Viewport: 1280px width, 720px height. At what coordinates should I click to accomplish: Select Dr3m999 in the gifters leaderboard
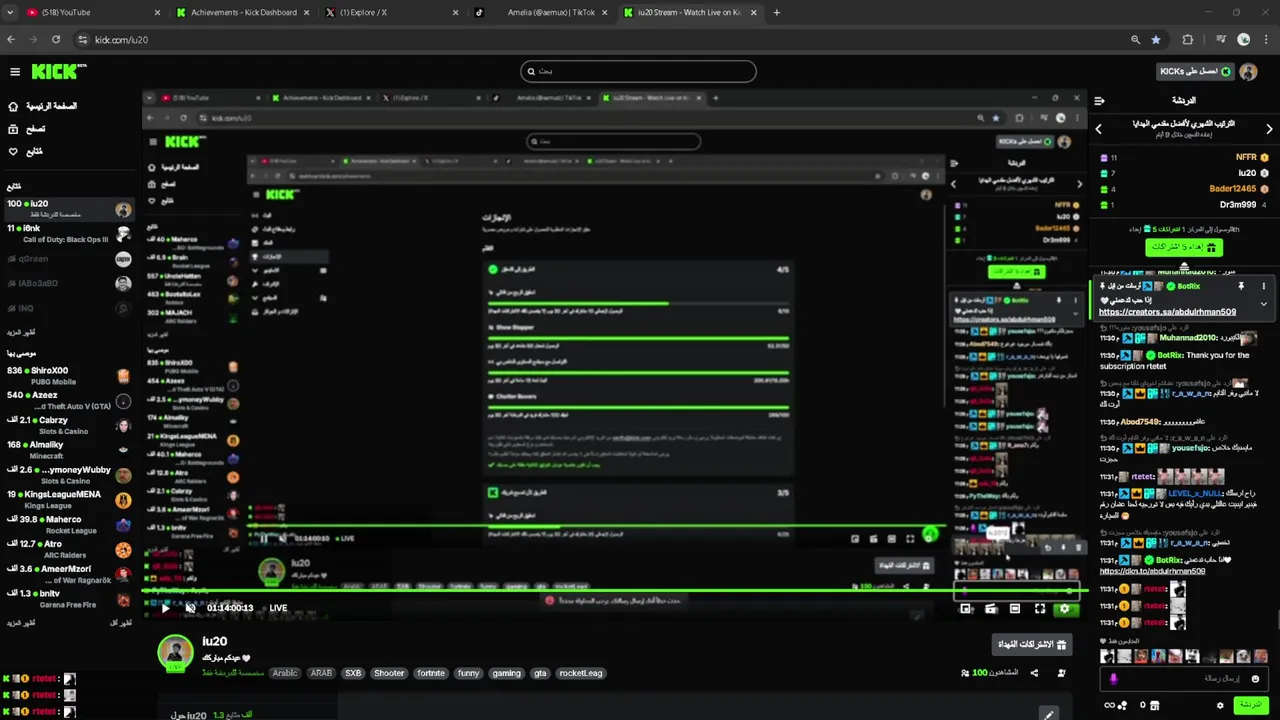1238,205
